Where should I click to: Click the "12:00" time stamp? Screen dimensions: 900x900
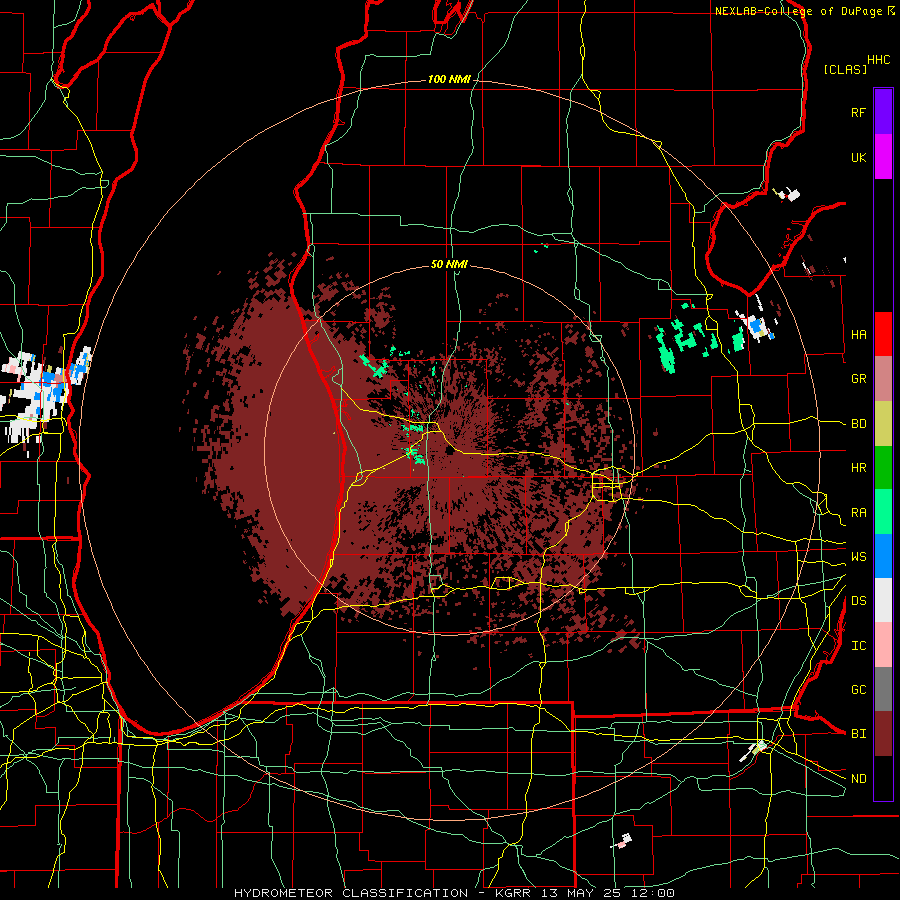pyautogui.click(x=652, y=893)
